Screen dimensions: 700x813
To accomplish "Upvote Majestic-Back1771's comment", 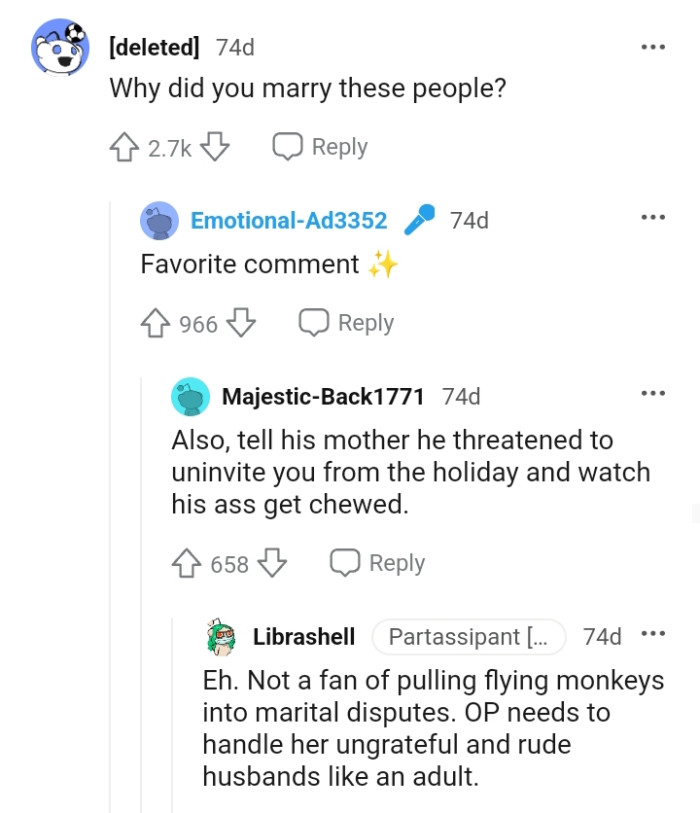I will 188,563.
